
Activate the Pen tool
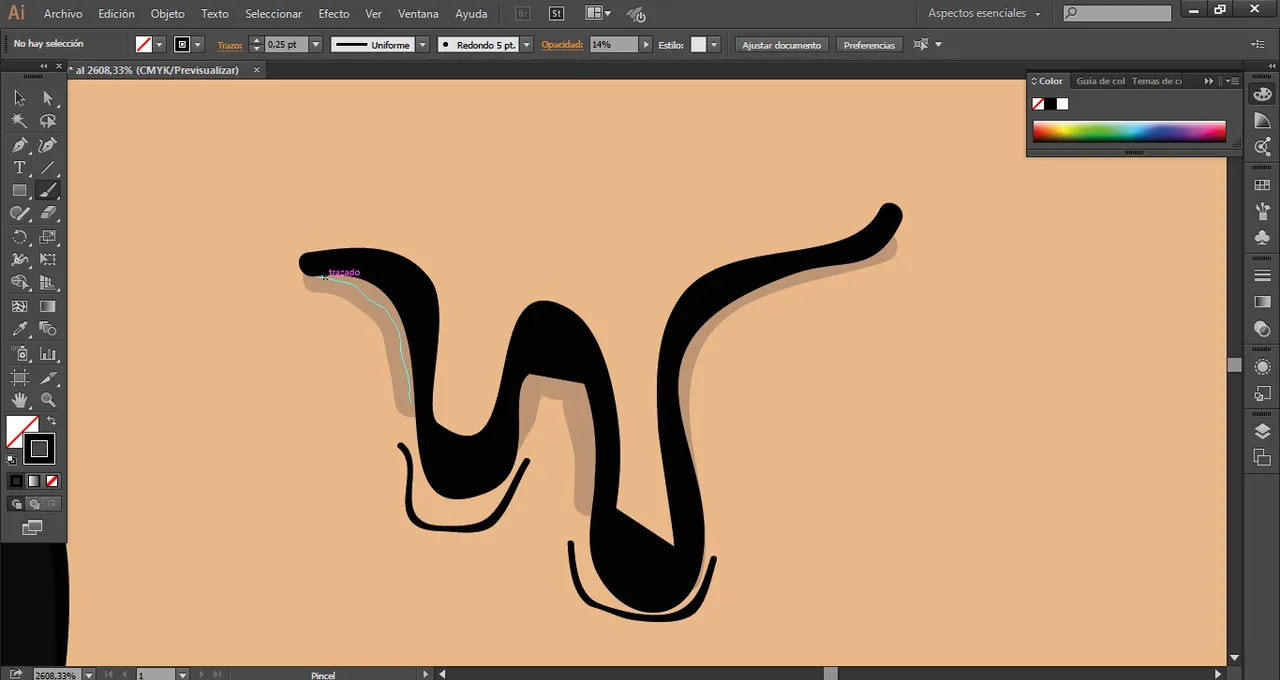20,144
